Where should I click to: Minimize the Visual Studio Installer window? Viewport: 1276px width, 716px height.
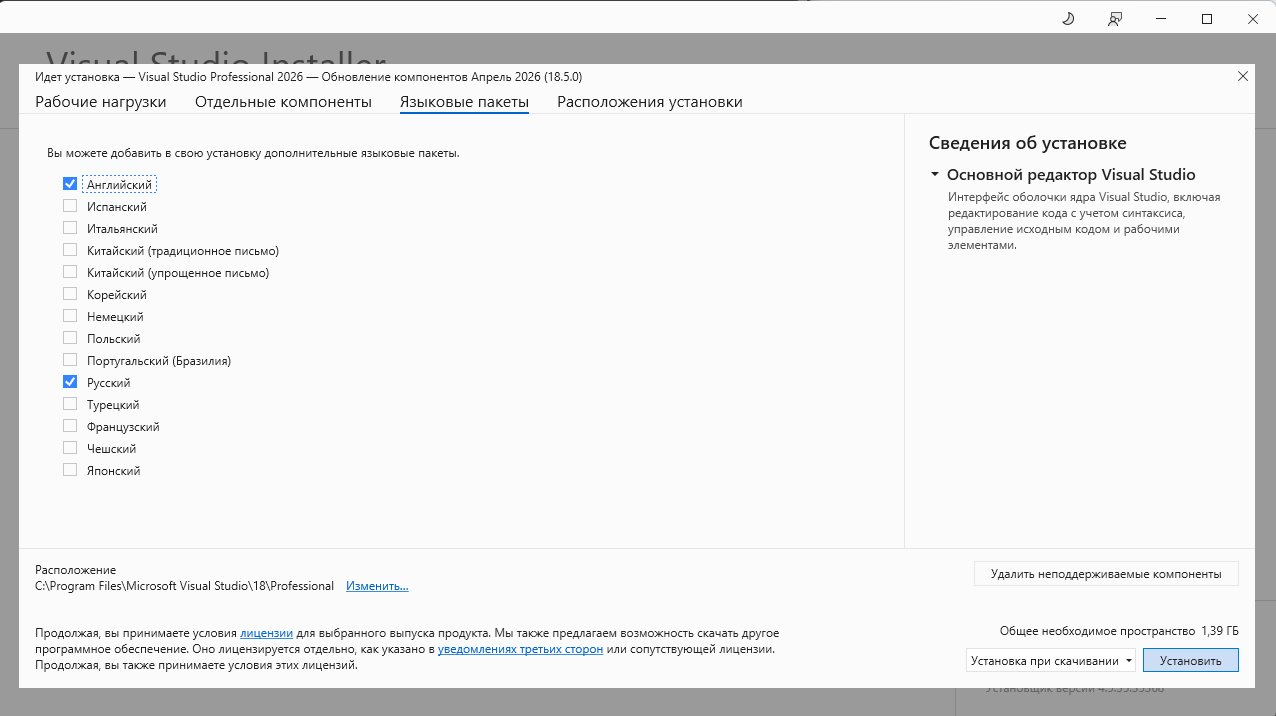click(1161, 18)
